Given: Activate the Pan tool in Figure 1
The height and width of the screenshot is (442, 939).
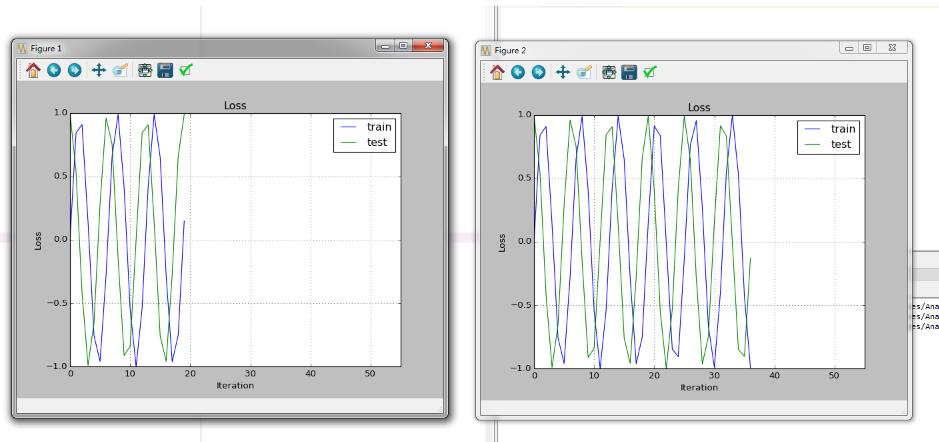Looking at the screenshot, I should (x=96, y=71).
